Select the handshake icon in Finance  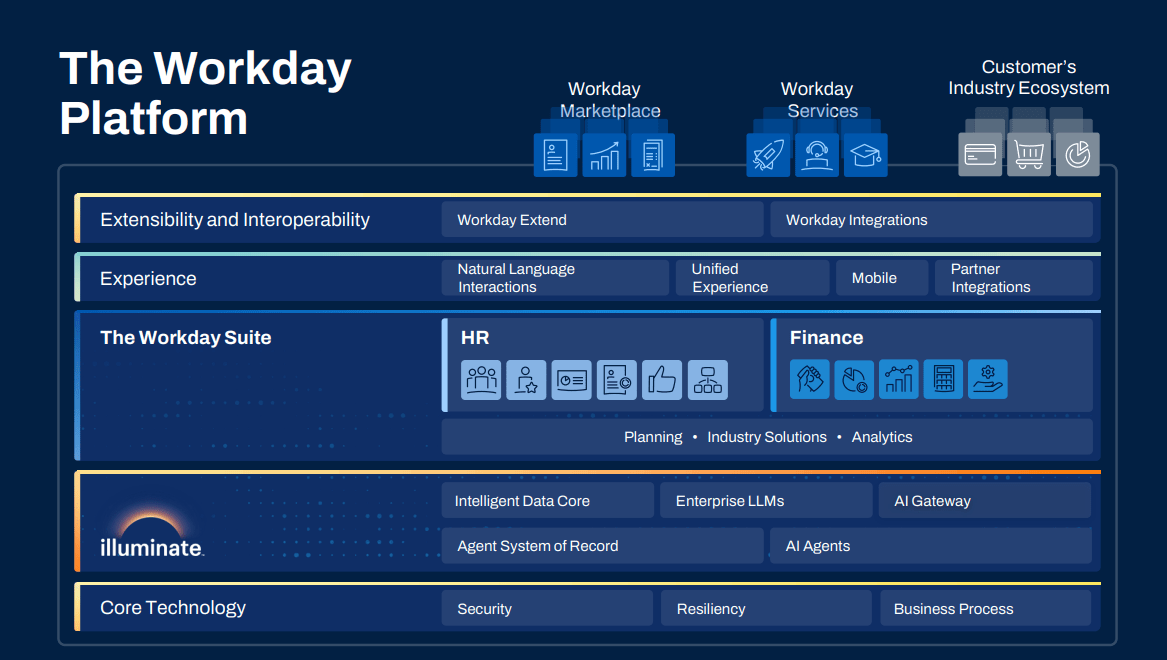[x=809, y=379]
